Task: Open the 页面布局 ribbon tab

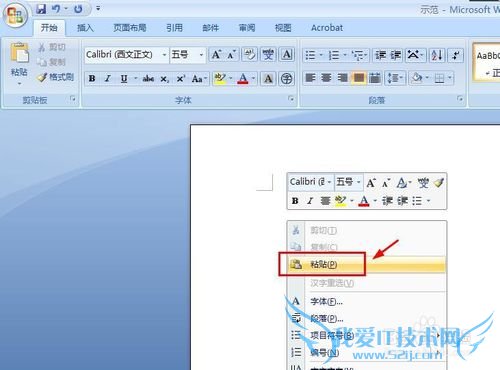Action: point(130,28)
